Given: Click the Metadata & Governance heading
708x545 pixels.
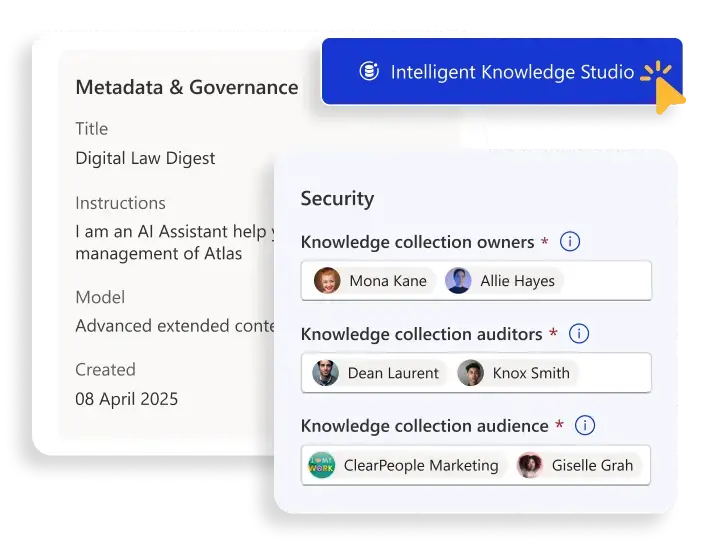Looking at the screenshot, I should (187, 87).
